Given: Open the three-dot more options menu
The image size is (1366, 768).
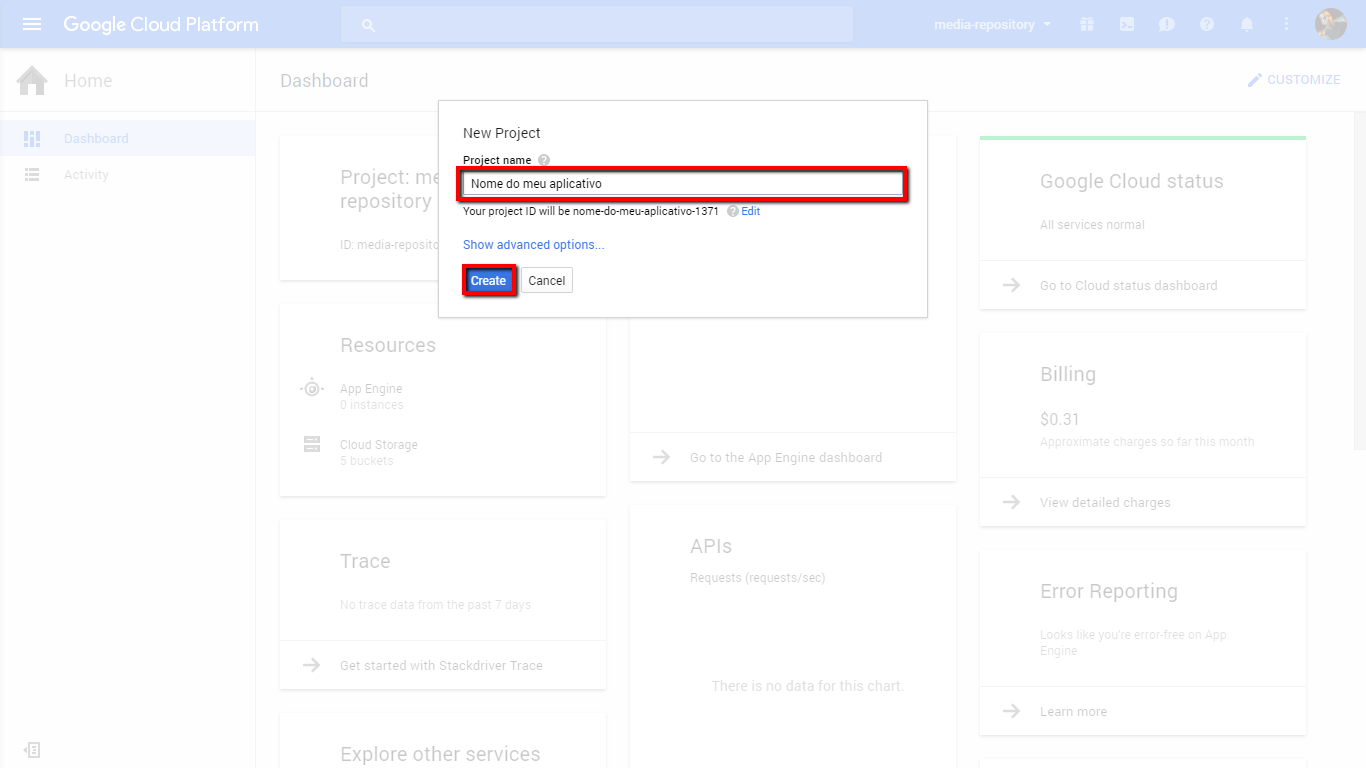Looking at the screenshot, I should 1287,24.
